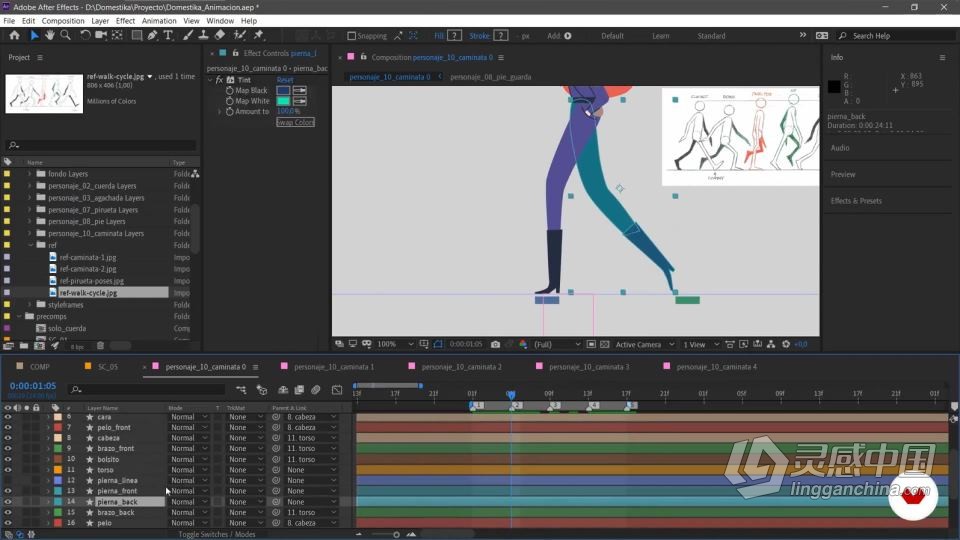Viewport: 960px width, 540px height.
Task: Select the Rectangle shape tool
Action: tap(137, 36)
